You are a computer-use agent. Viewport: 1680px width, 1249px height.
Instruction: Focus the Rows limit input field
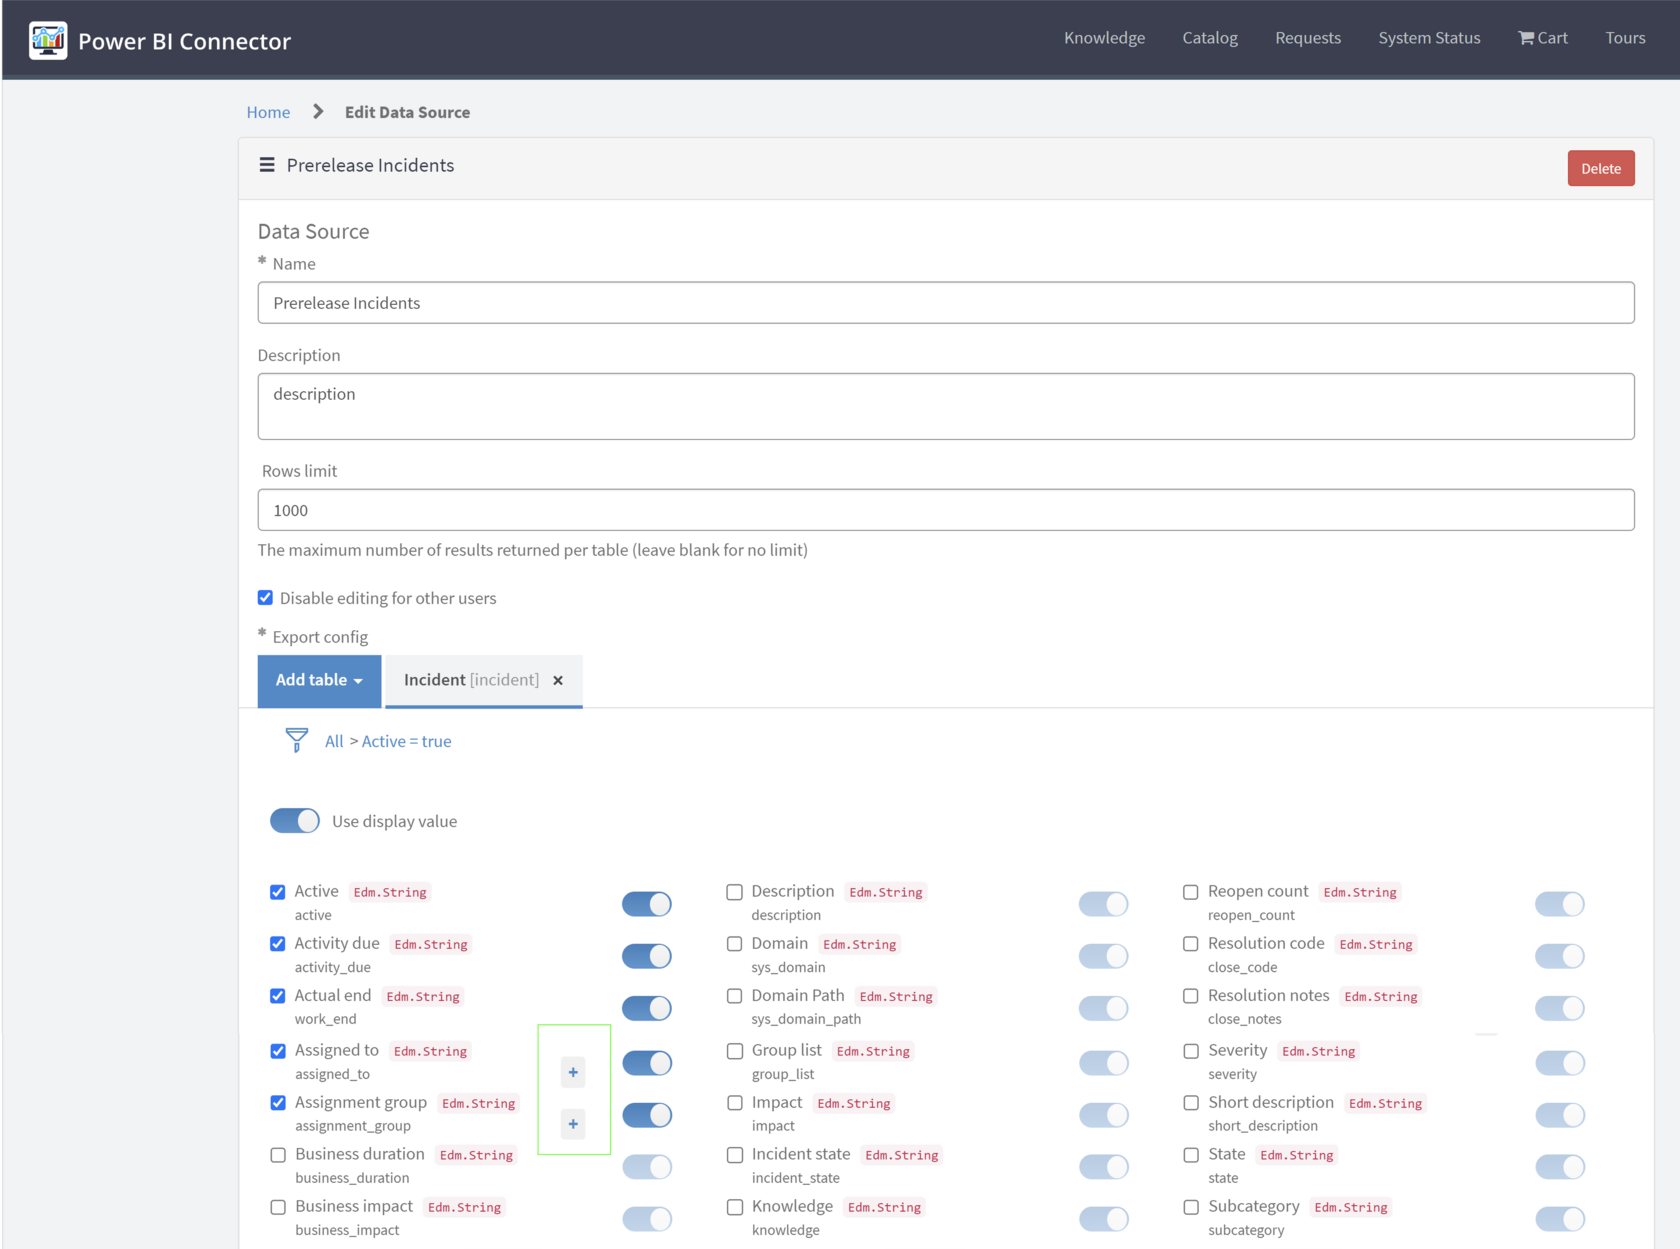[946, 510]
